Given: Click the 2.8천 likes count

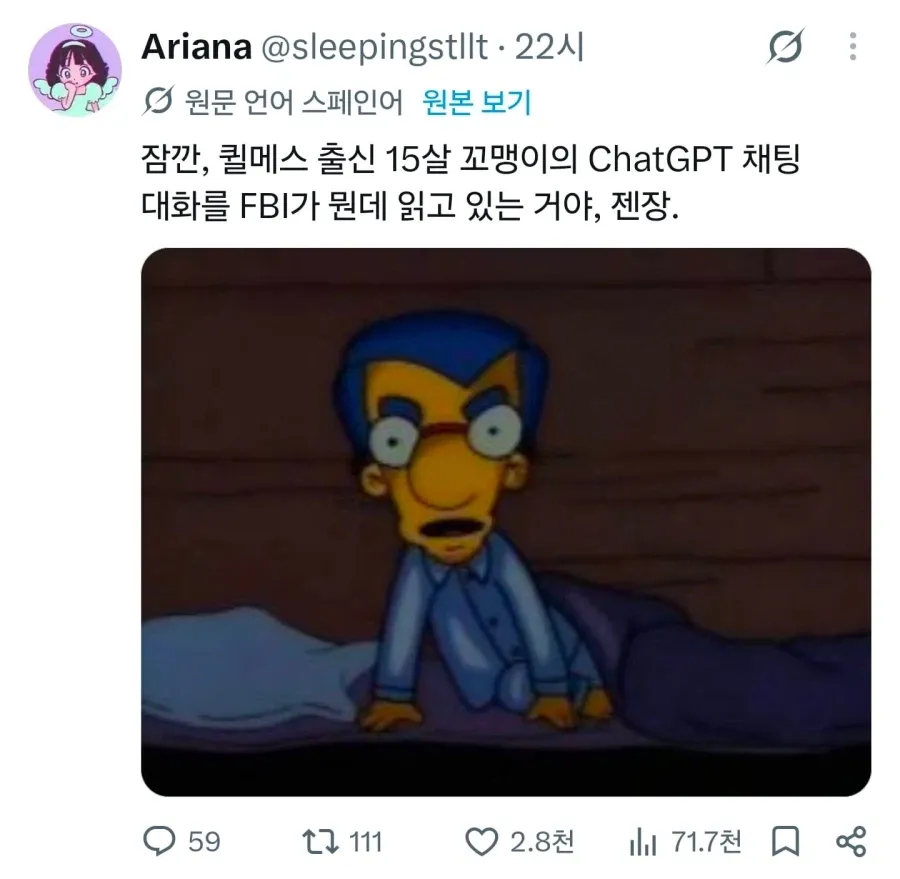Looking at the screenshot, I should [x=542, y=842].
